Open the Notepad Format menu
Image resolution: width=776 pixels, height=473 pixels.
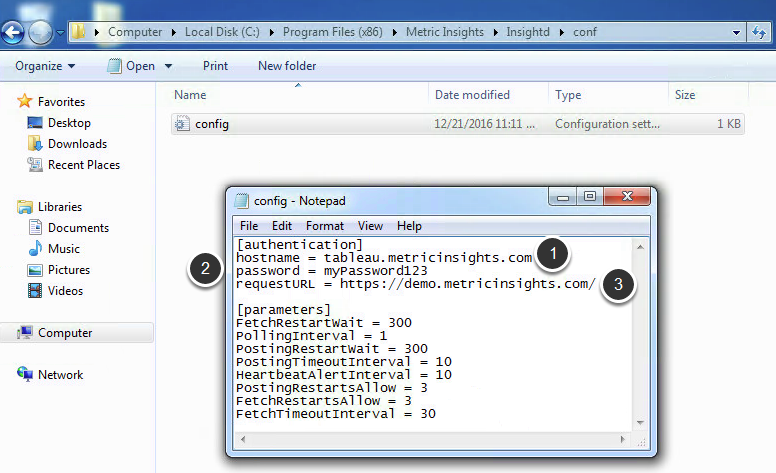click(x=325, y=226)
